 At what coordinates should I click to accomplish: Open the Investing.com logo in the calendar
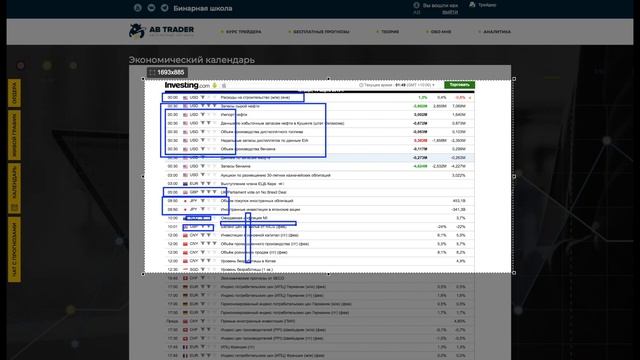pos(187,85)
